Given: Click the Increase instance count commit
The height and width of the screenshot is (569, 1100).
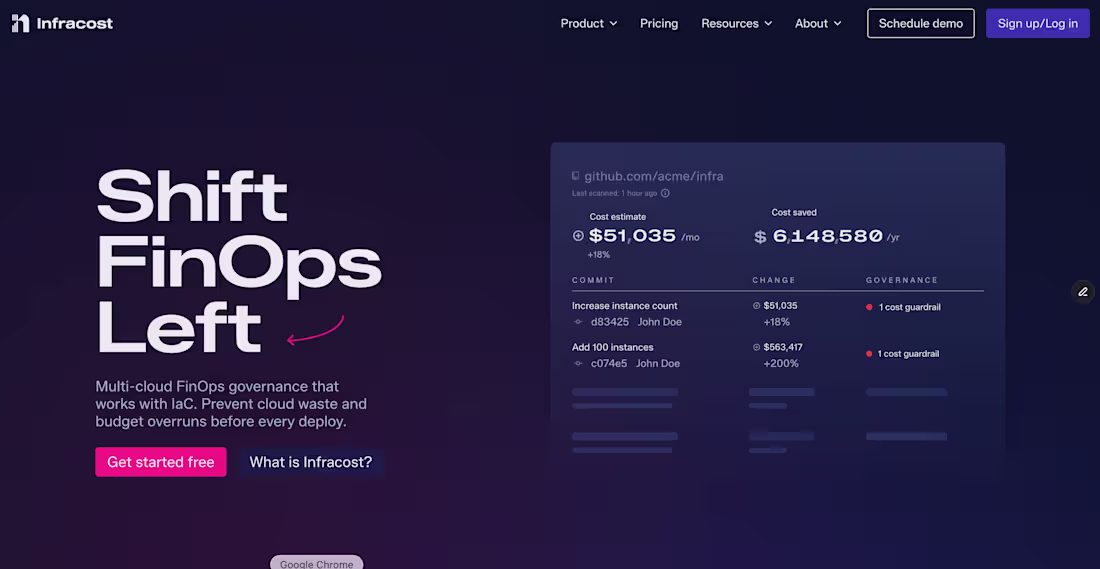Looking at the screenshot, I should click(x=624, y=306).
